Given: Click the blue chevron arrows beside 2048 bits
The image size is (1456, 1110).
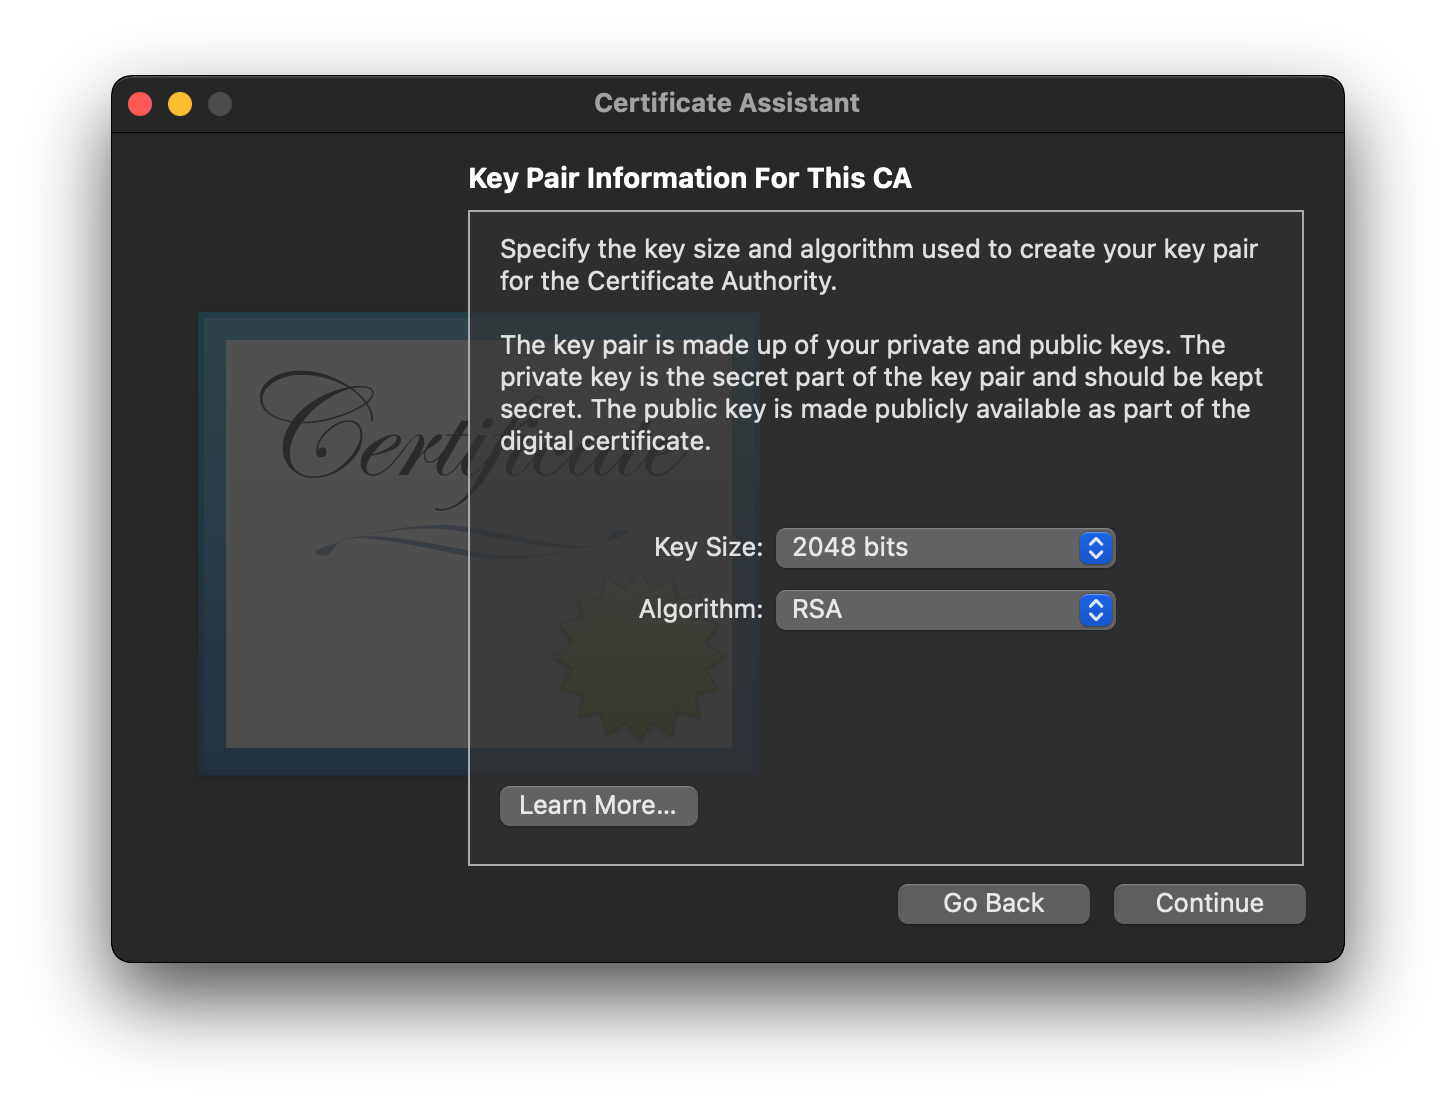Looking at the screenshot, I should [1096, 548].
